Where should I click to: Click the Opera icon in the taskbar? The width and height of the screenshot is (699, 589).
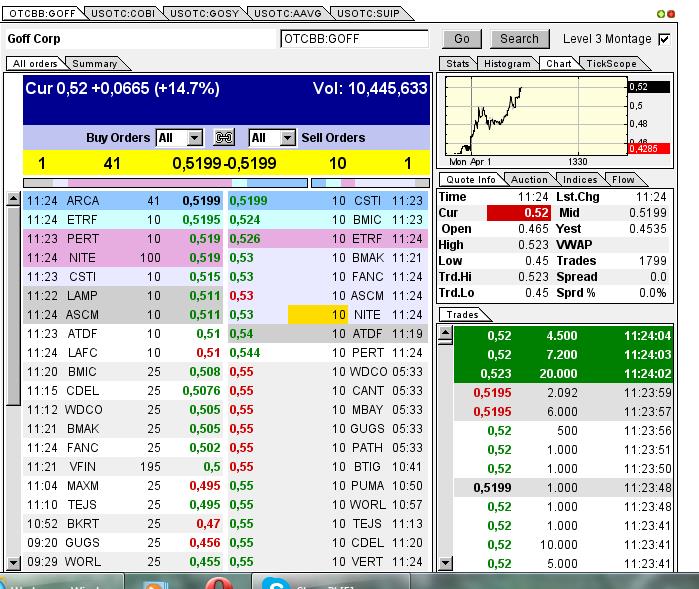pos(221,581)
